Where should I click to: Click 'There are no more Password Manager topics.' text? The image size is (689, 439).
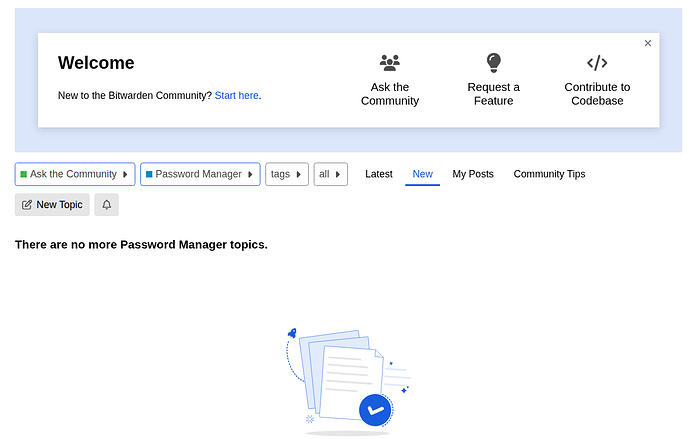[x=141, y=245]
